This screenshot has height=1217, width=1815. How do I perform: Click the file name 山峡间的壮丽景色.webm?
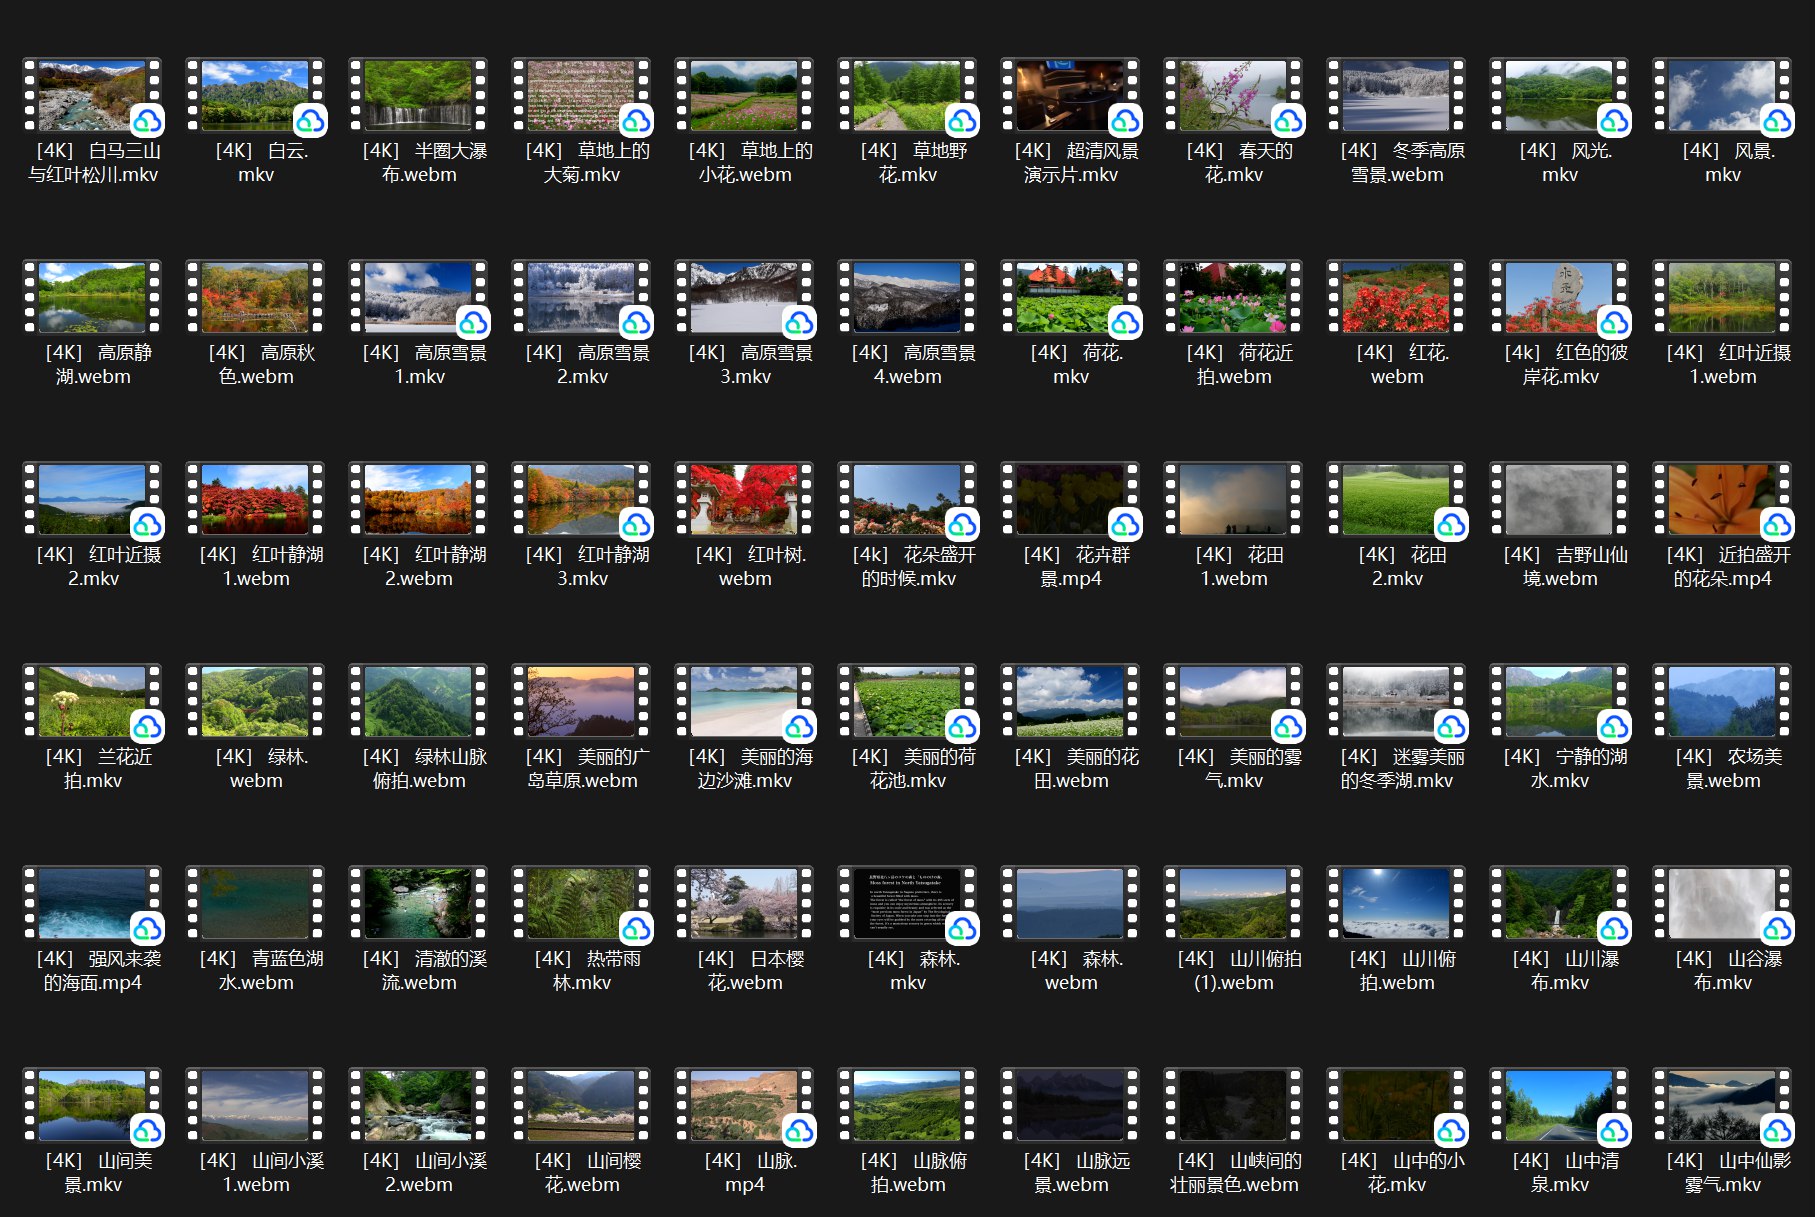[x=1234, y=1173]
